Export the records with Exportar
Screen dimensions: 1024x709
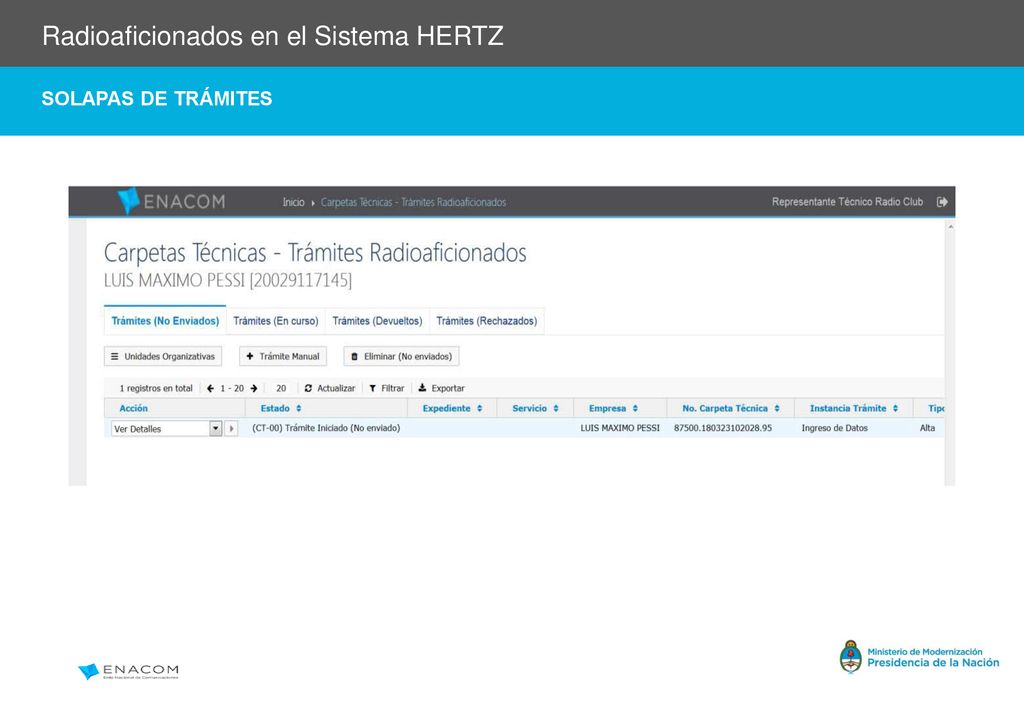click(x=441, y=388)
